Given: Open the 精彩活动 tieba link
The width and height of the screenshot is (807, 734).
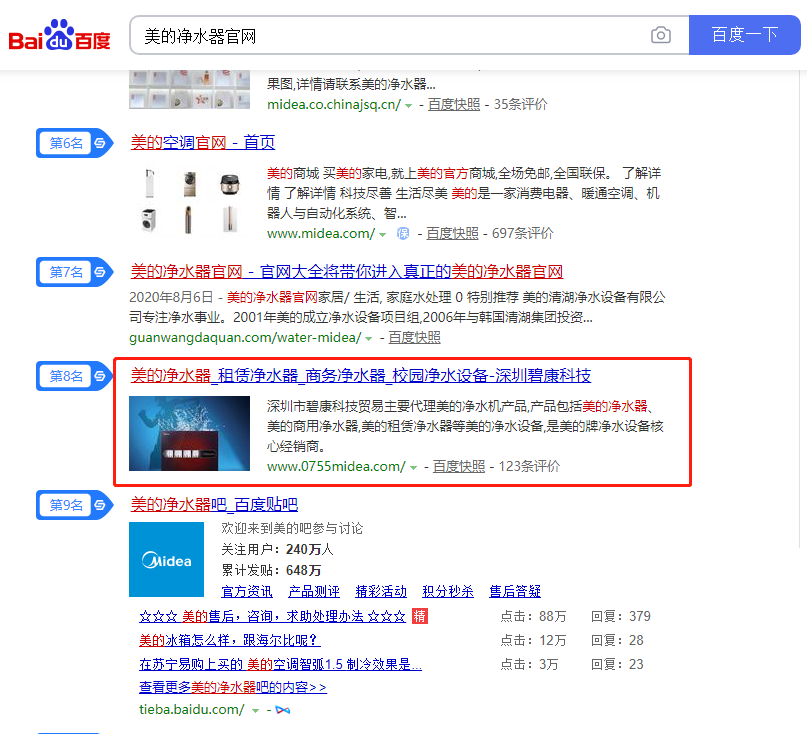Looking at the screenshot, I should point(381,591).
